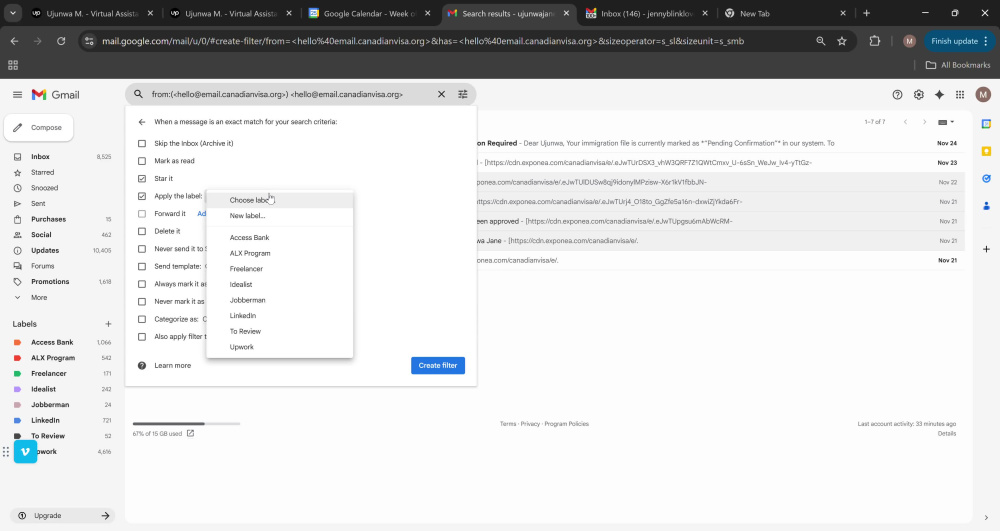The image size is (1000, 531).
Task: Switch to Inbox (146) browser tab
Action: click(646, 13)
